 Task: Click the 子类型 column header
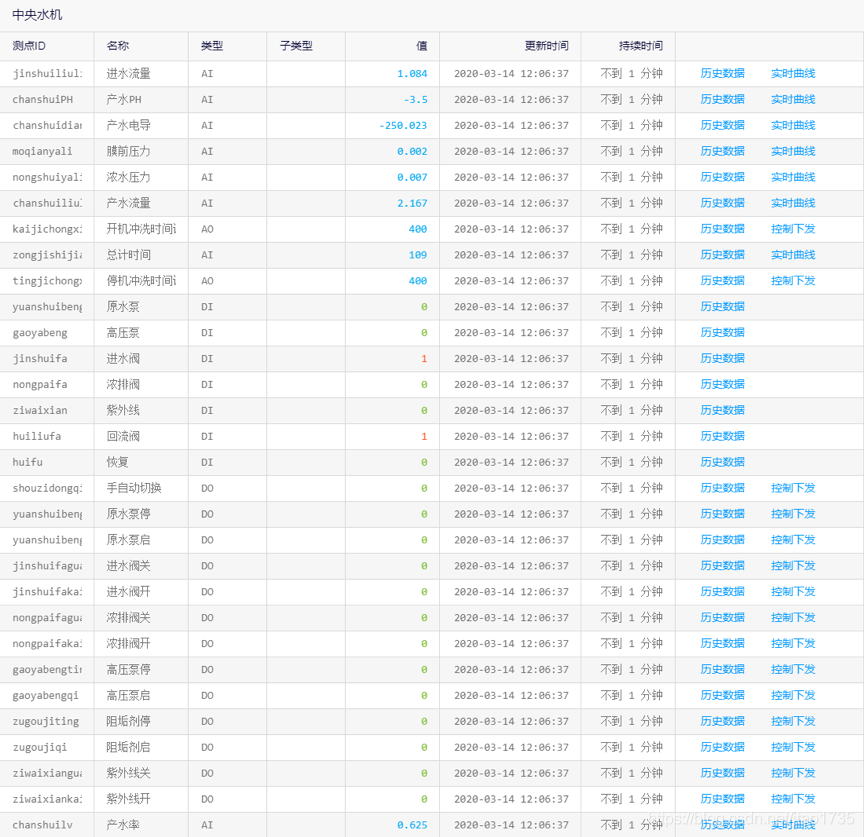296,46
